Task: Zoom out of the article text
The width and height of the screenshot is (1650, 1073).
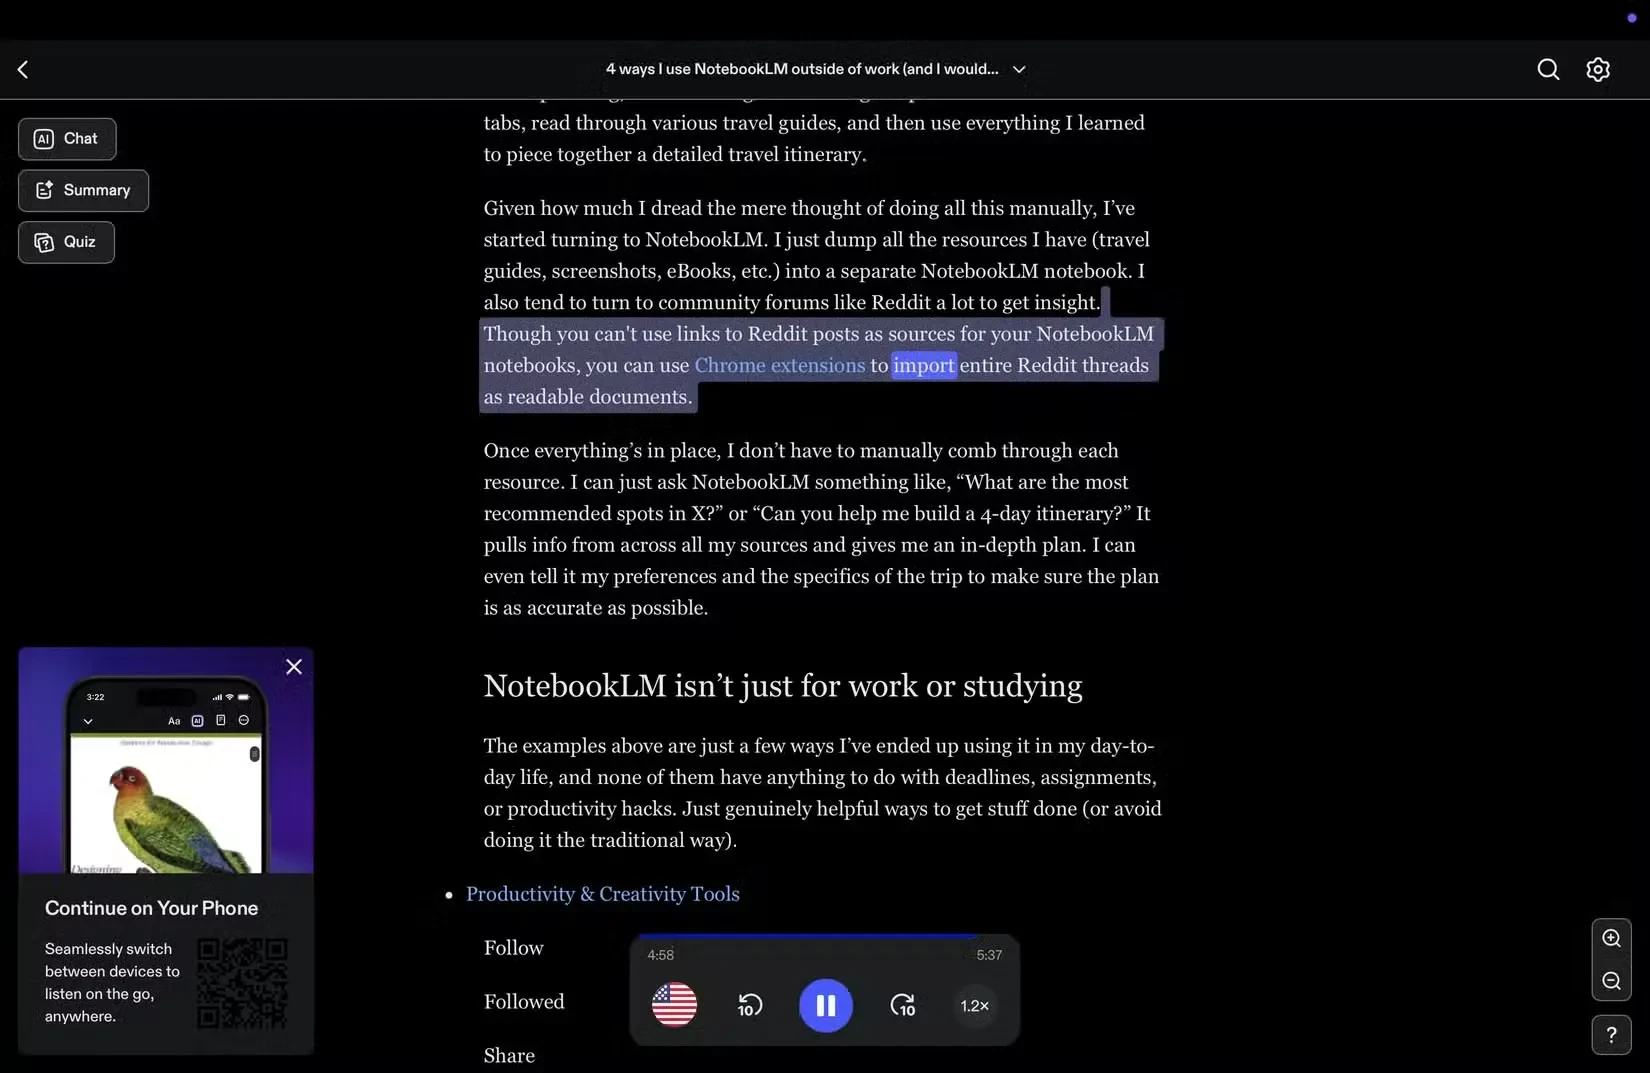Action: (x=1611, y=981)
